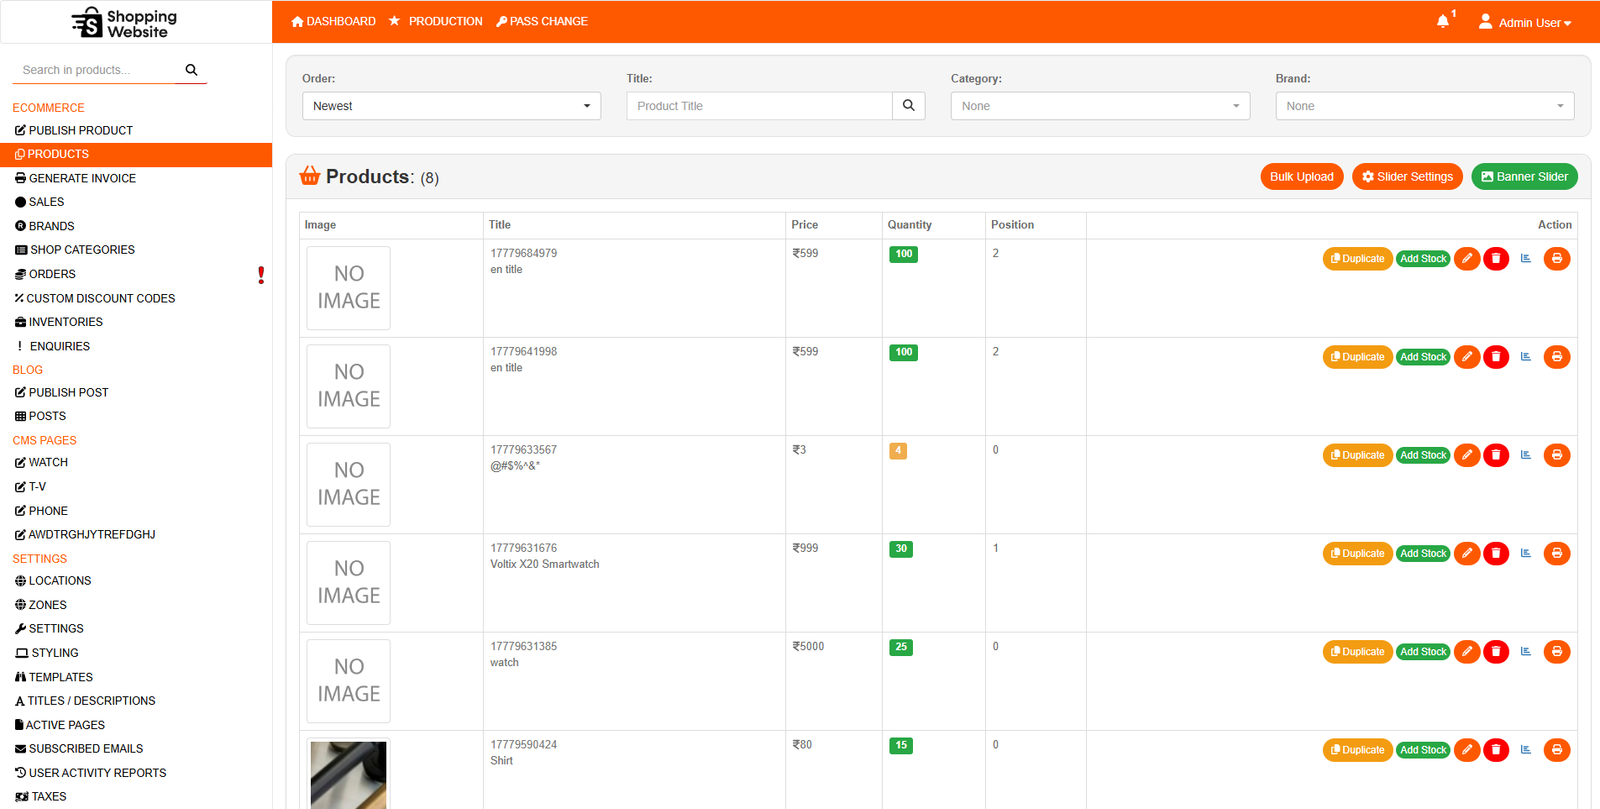
Task: Click the notification bell icon
Action: click(1442, 21)
